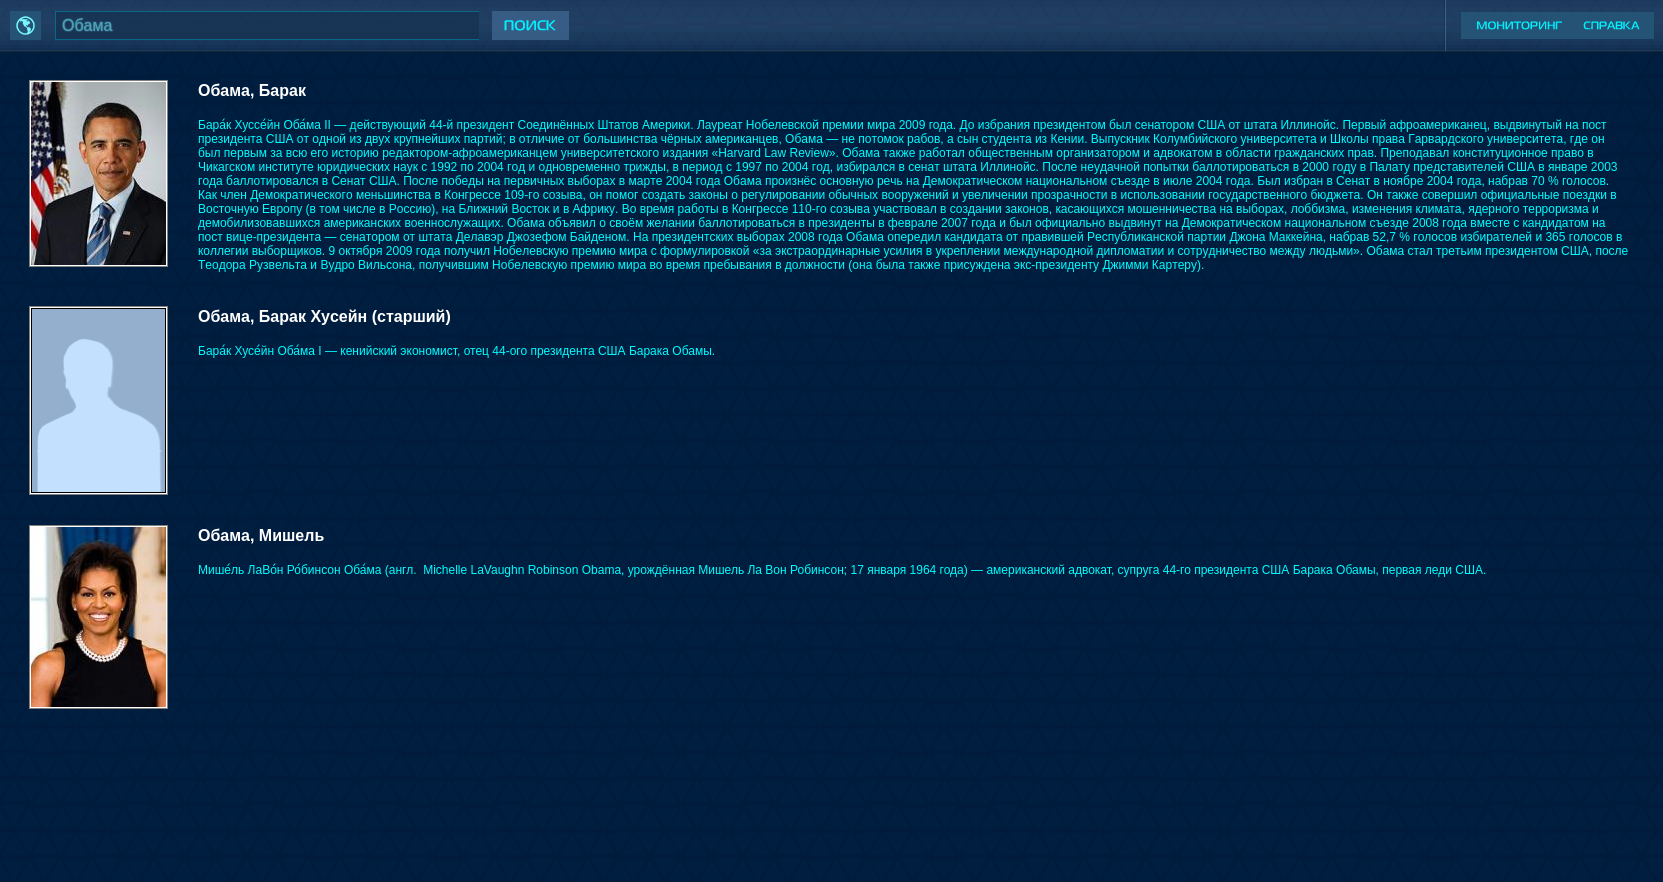Click the placeholder silhouette for 'Барак Хусейн (старший)'
Image resolution: width=1663 pixels, height=882 pixels.
pyautogui.click(x=98, y=400)
